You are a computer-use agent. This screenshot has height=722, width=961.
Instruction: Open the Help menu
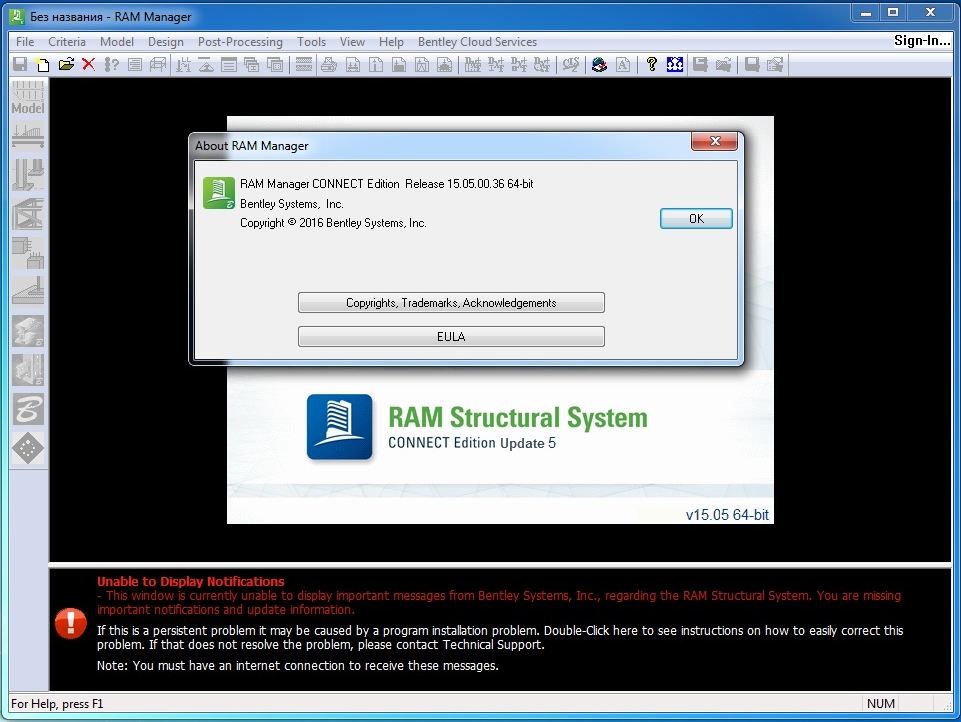[391, 42]
